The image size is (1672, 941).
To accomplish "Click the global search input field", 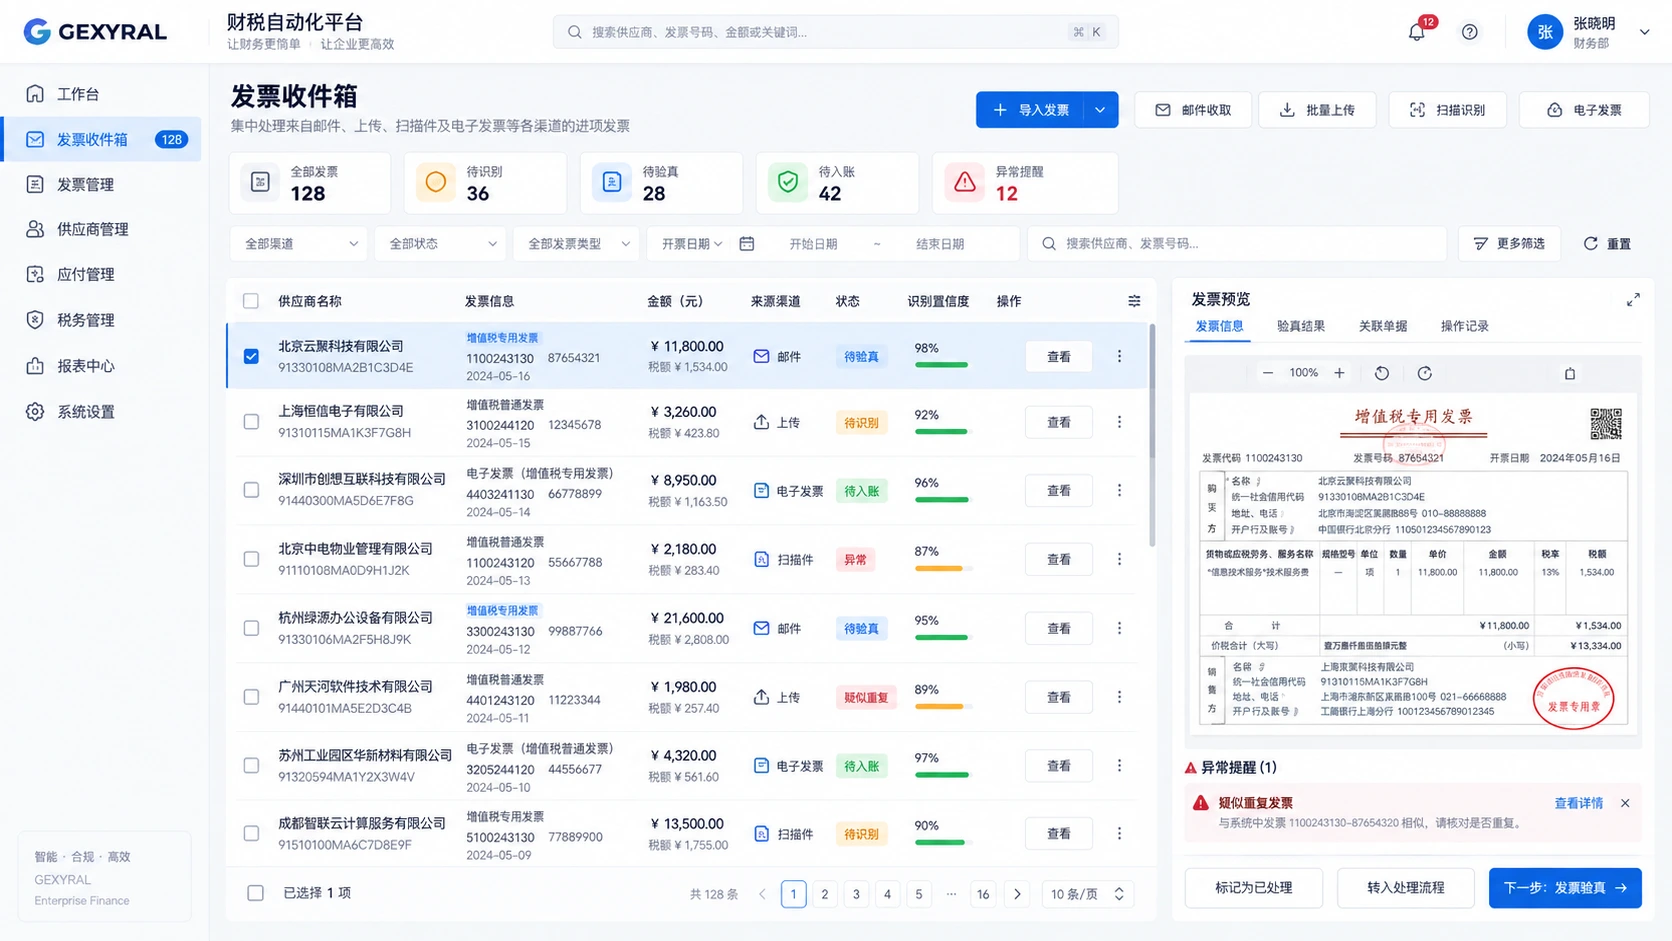I will click(x=835, y=32).
